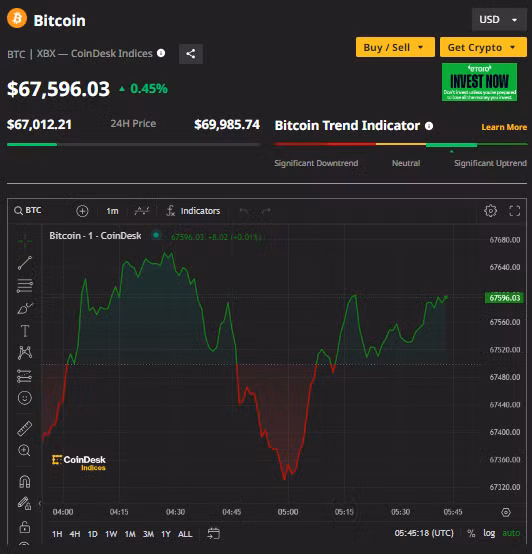Image resolution: width=532 pixels, height=554 pixels.
Task: Enter fullscreen chart mode
Action: [x=515, y=211]
